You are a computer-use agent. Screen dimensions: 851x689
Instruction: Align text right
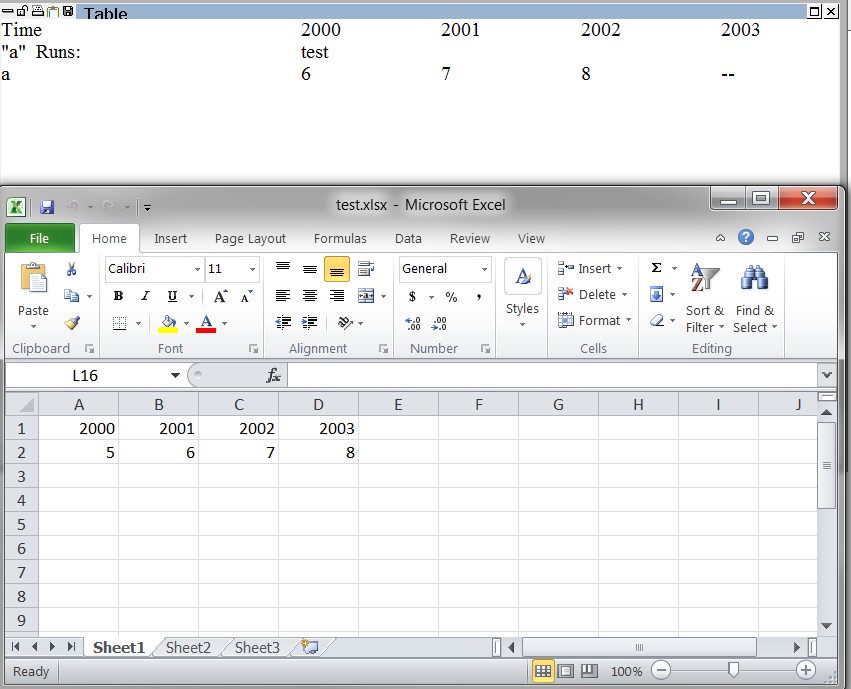pyautogui.click(x=337, y=296)
